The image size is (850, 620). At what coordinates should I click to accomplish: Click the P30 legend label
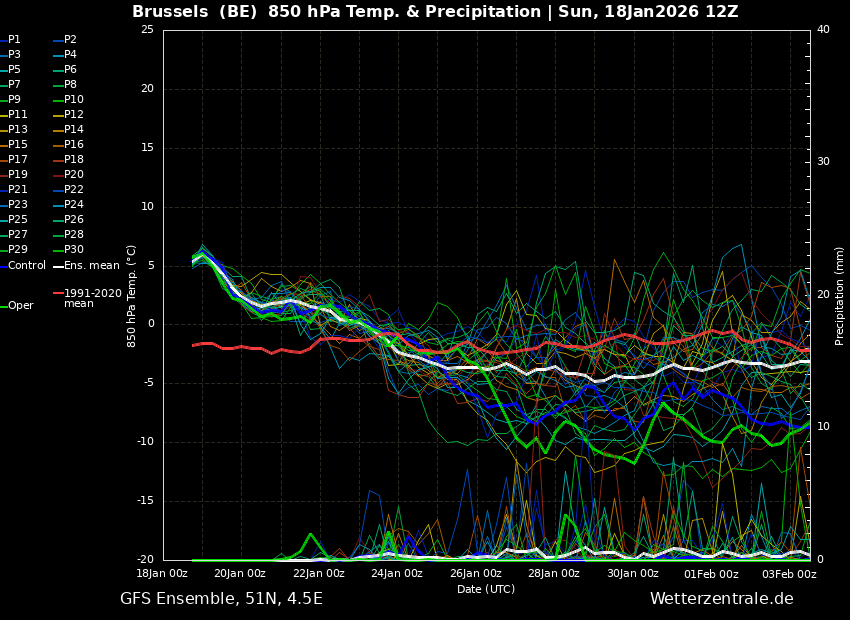point(74,250)
